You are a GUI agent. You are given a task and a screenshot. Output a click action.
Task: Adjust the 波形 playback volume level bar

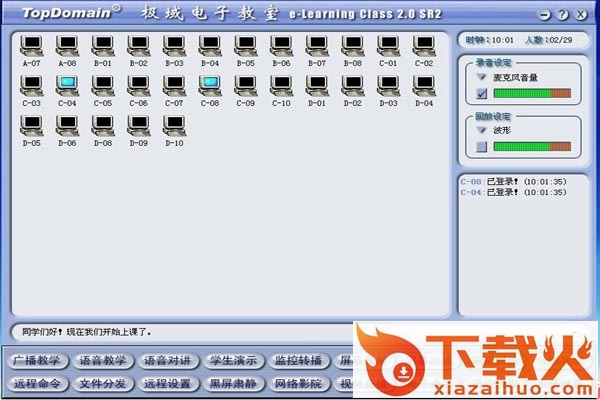pos(532,146)
